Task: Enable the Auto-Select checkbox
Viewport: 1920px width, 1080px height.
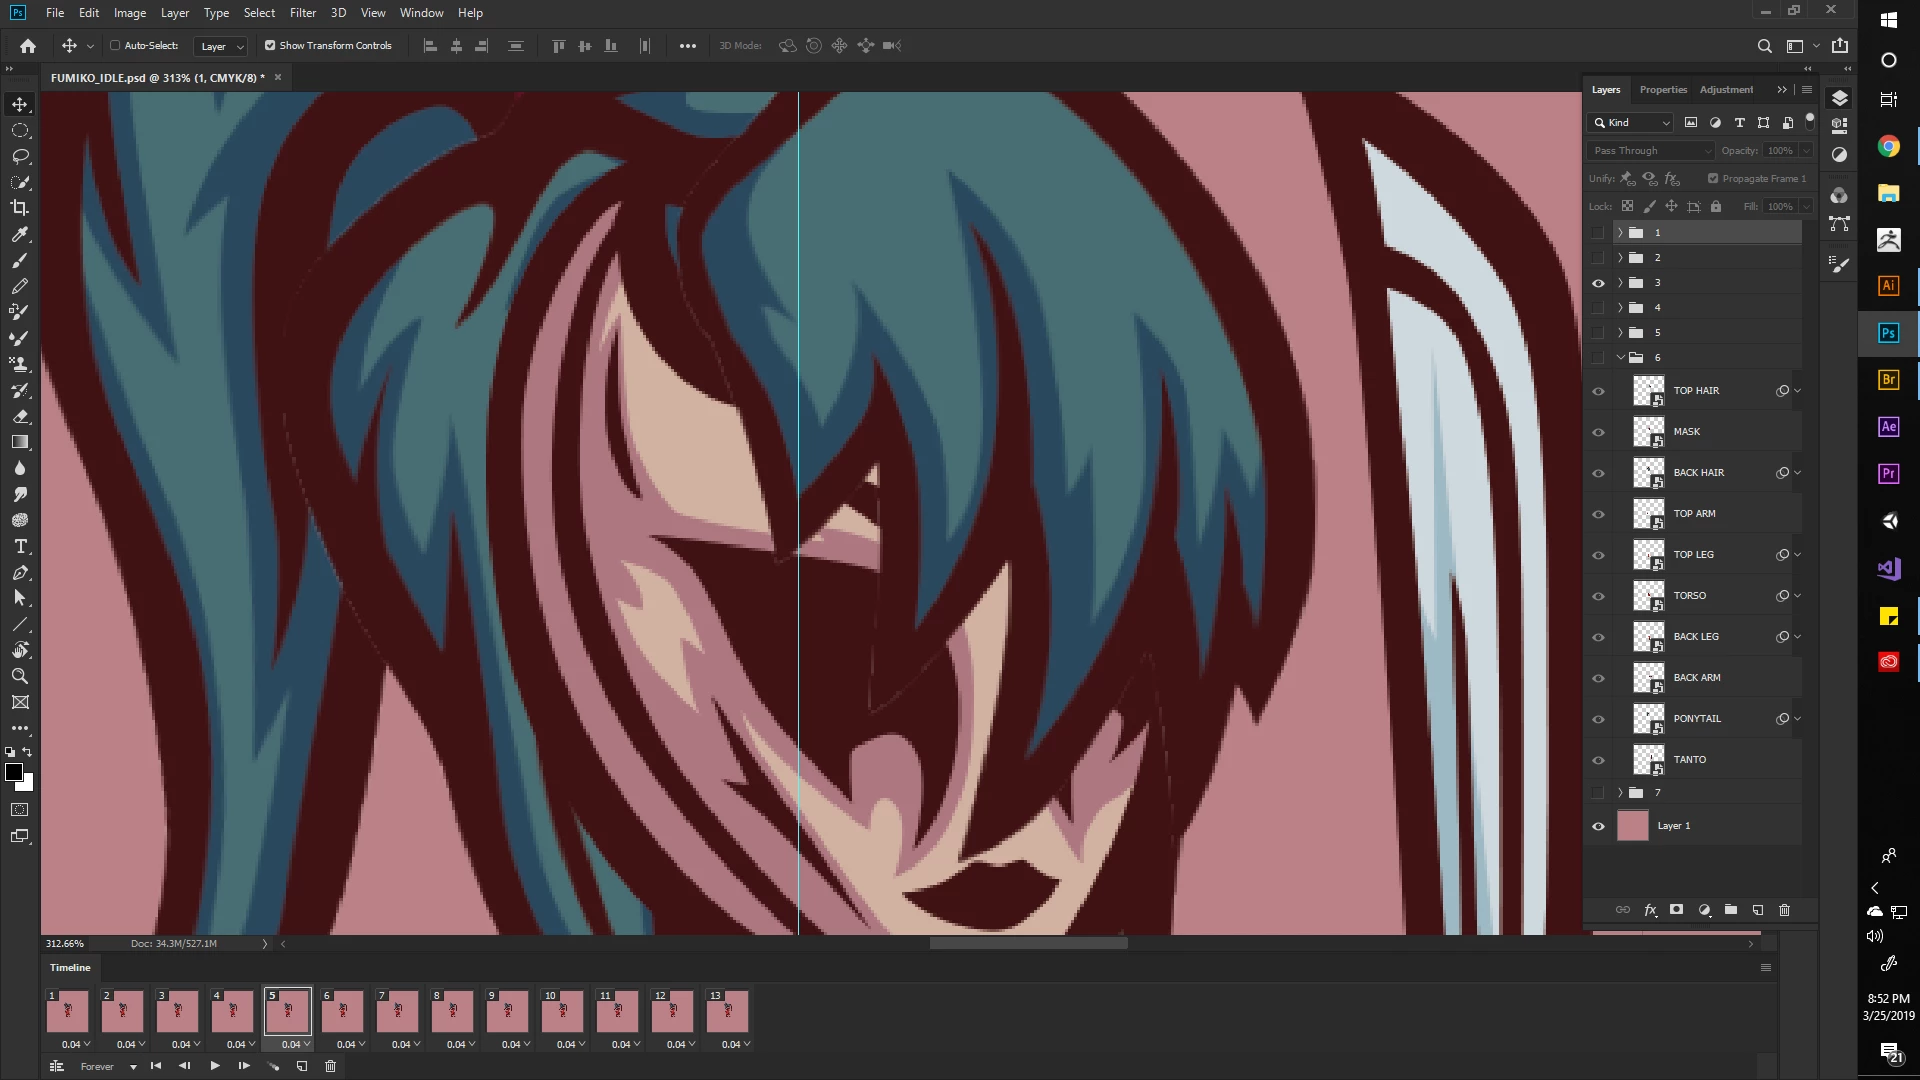Action: pos(115,45)
